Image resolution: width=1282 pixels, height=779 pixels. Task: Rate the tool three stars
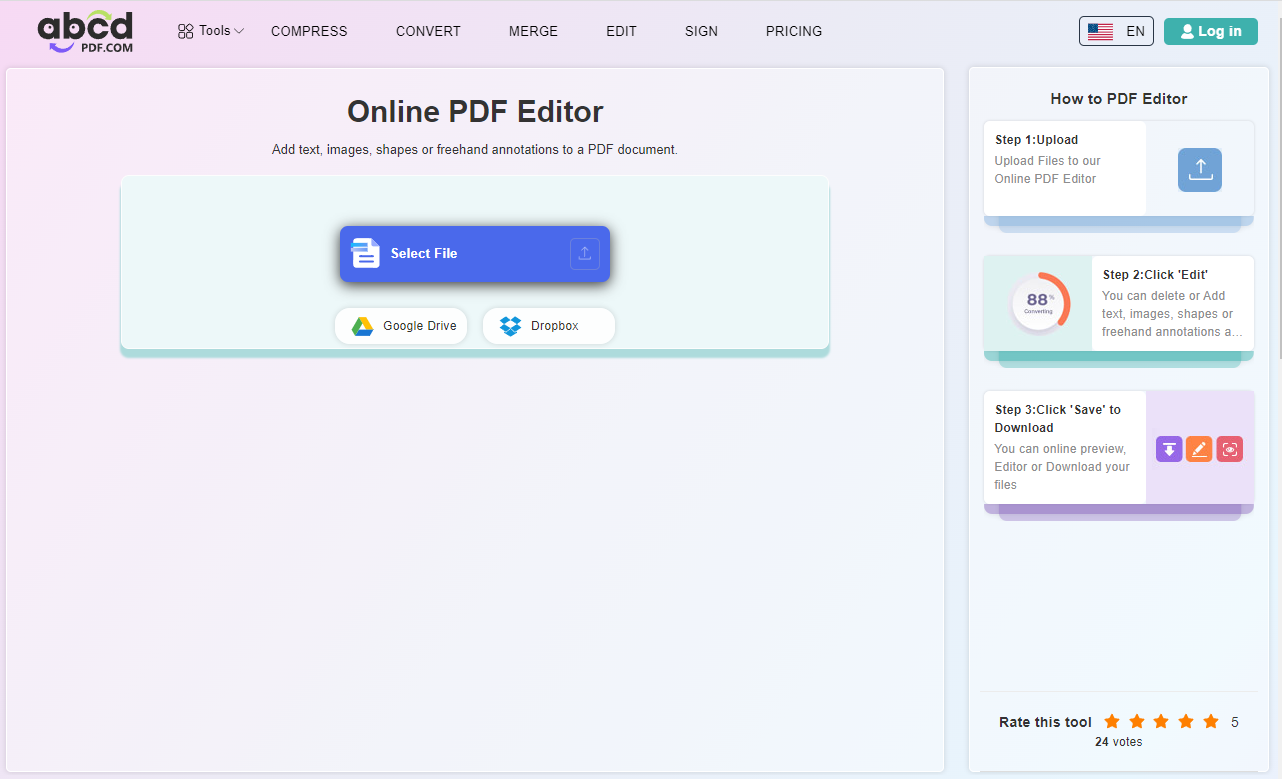tap(1161, 721)
